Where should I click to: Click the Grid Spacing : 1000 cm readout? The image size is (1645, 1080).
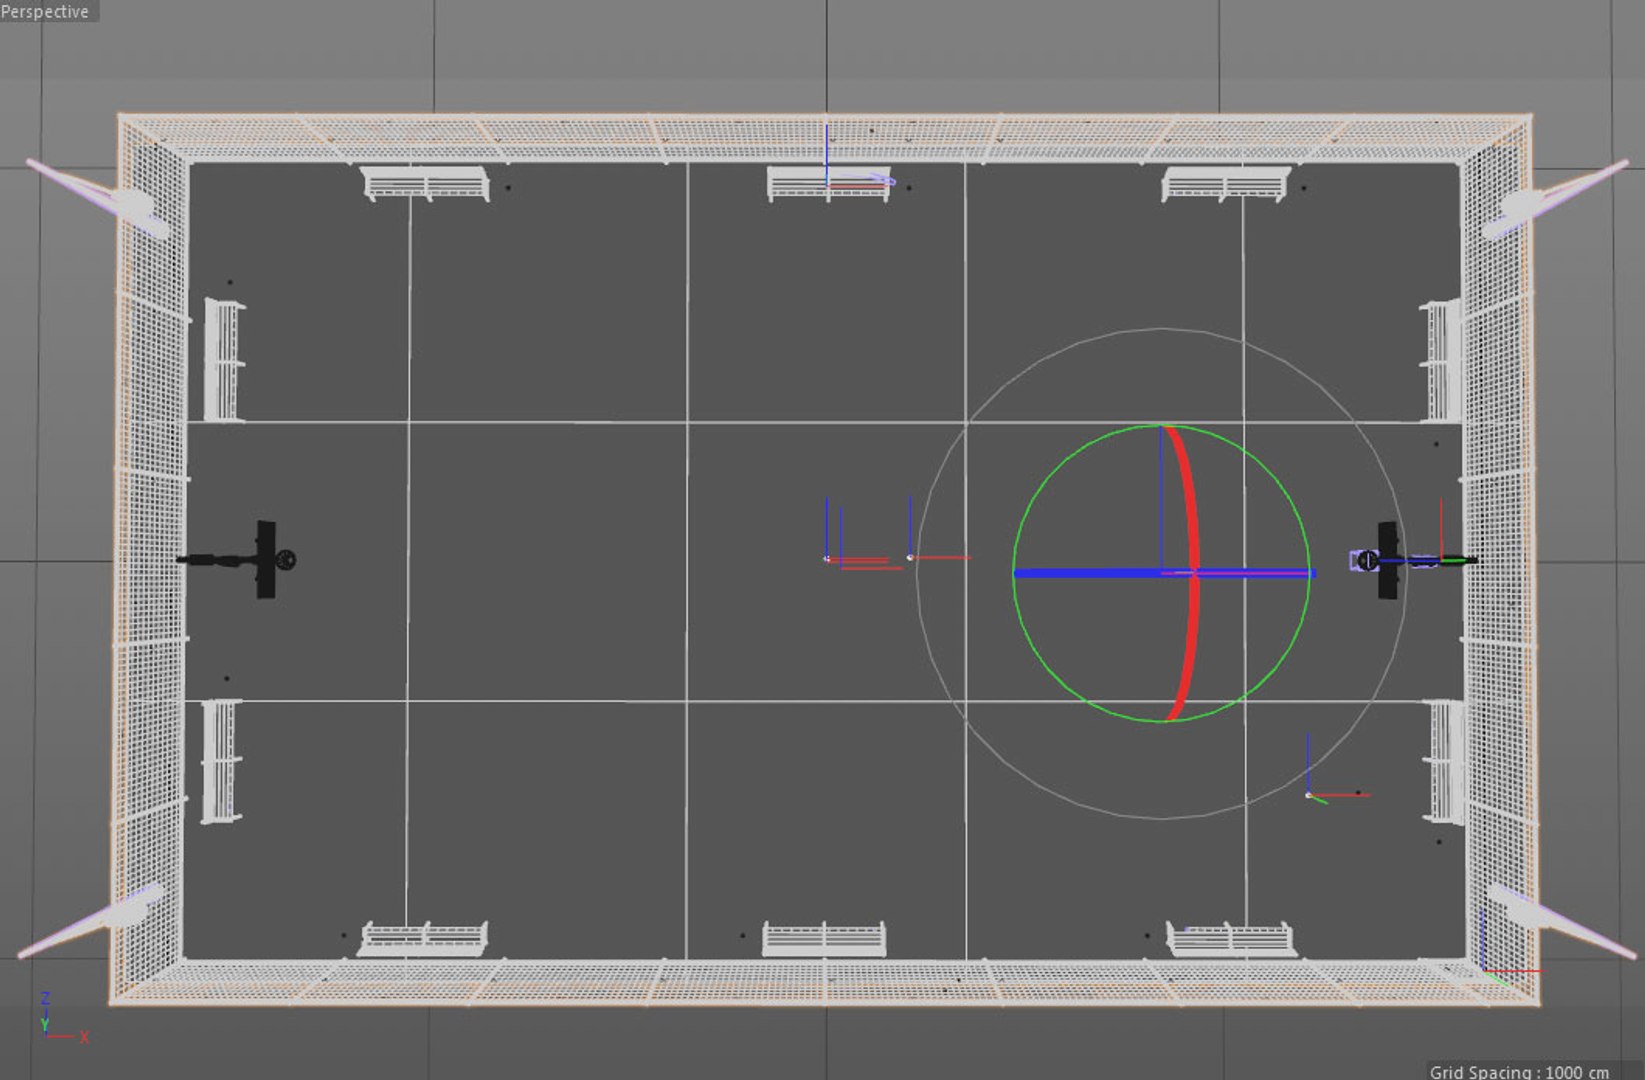point(1519,1072)
